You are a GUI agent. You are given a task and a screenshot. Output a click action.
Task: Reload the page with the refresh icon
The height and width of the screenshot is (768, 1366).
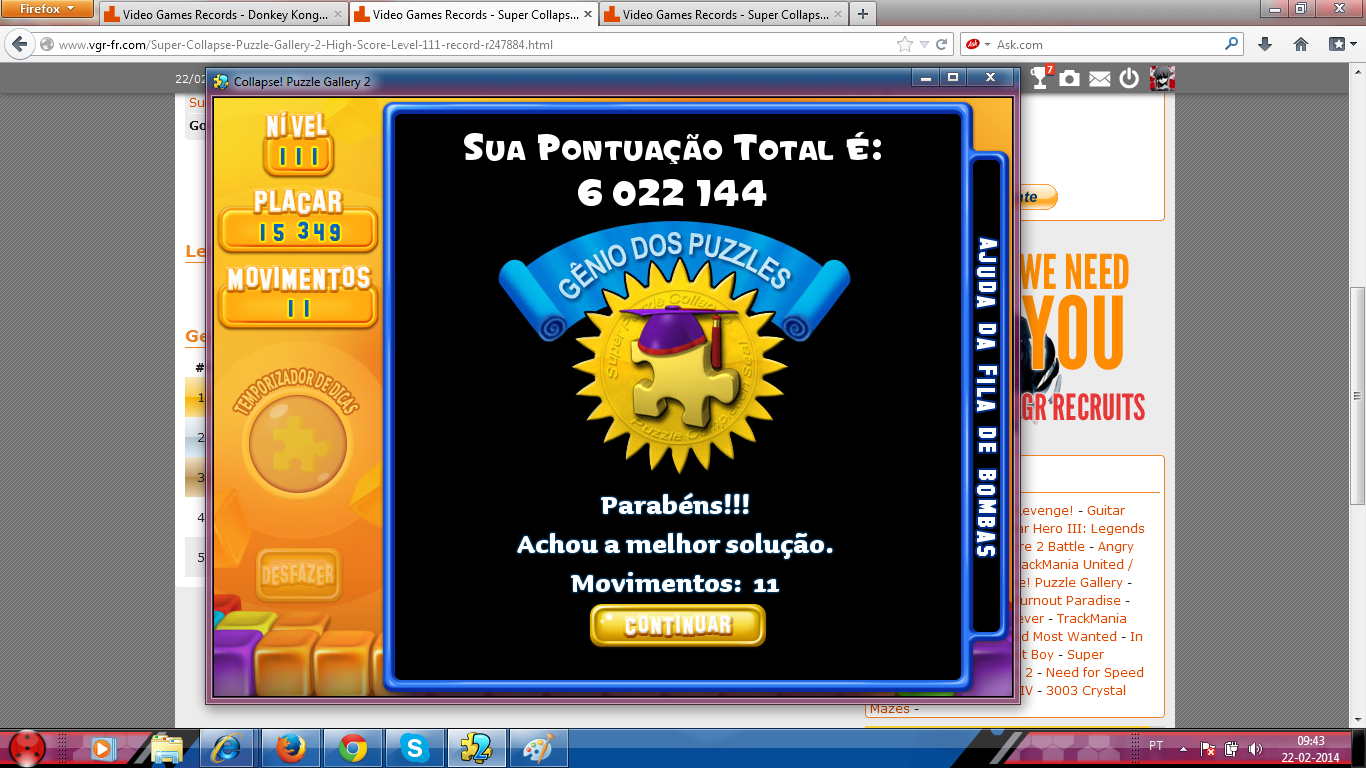coord(942,44)
